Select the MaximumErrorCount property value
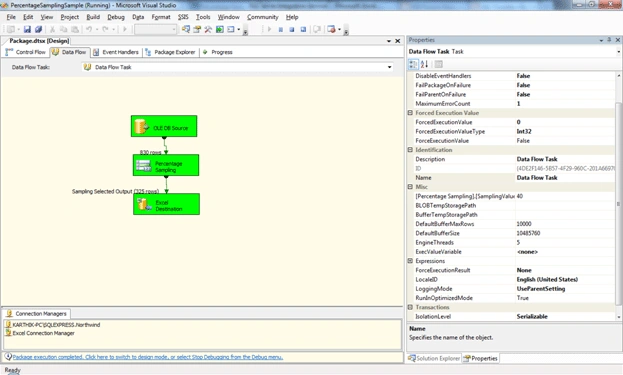This screenshot has width=623, height=375. click(565, 104)
